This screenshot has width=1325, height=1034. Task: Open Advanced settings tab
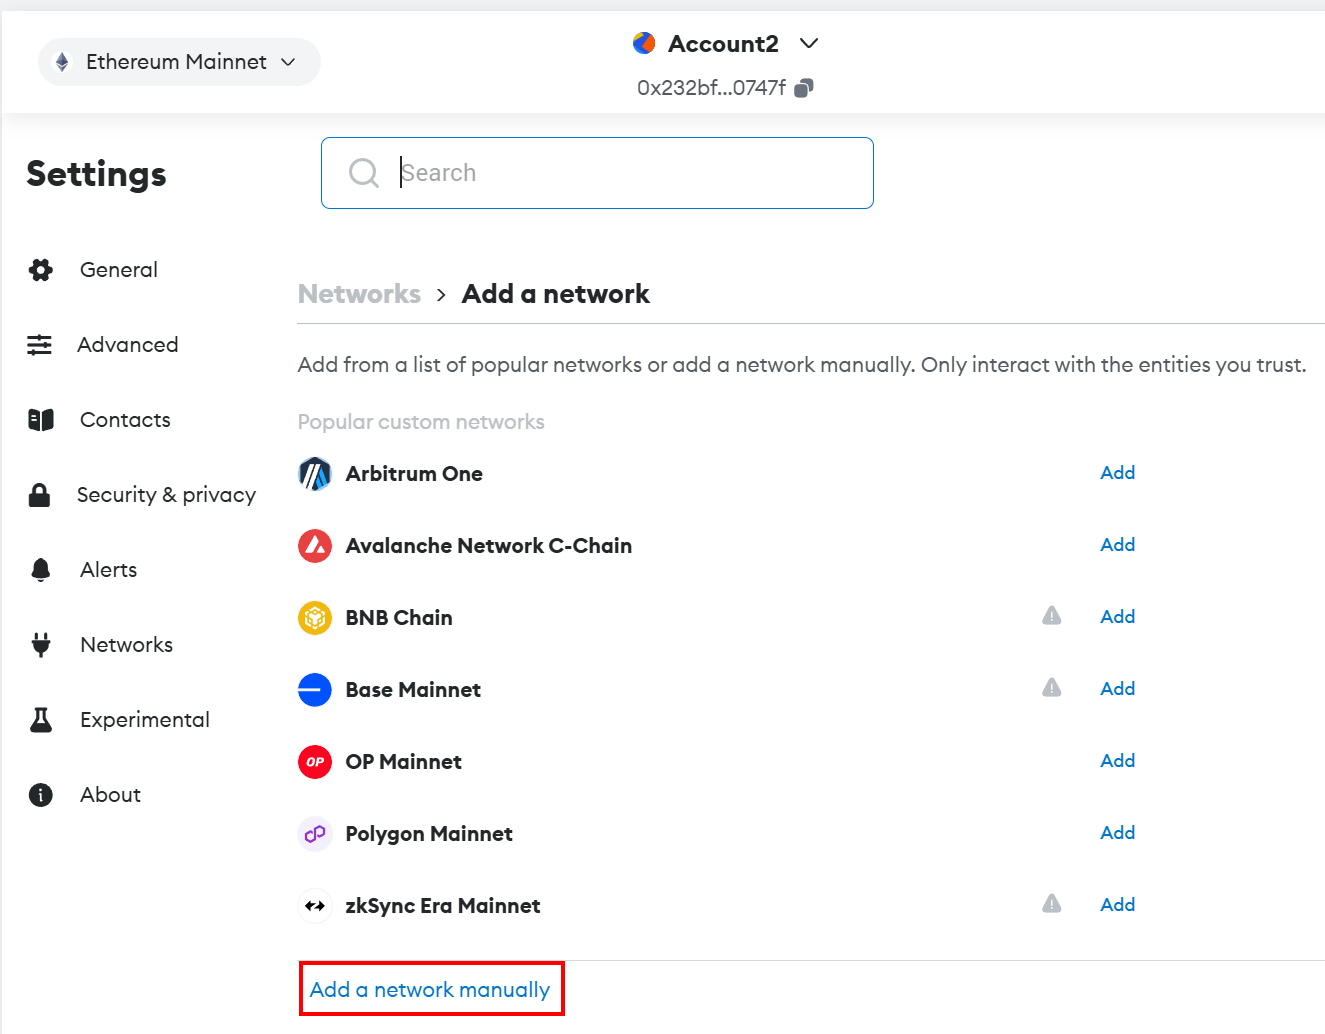point(128,345)
